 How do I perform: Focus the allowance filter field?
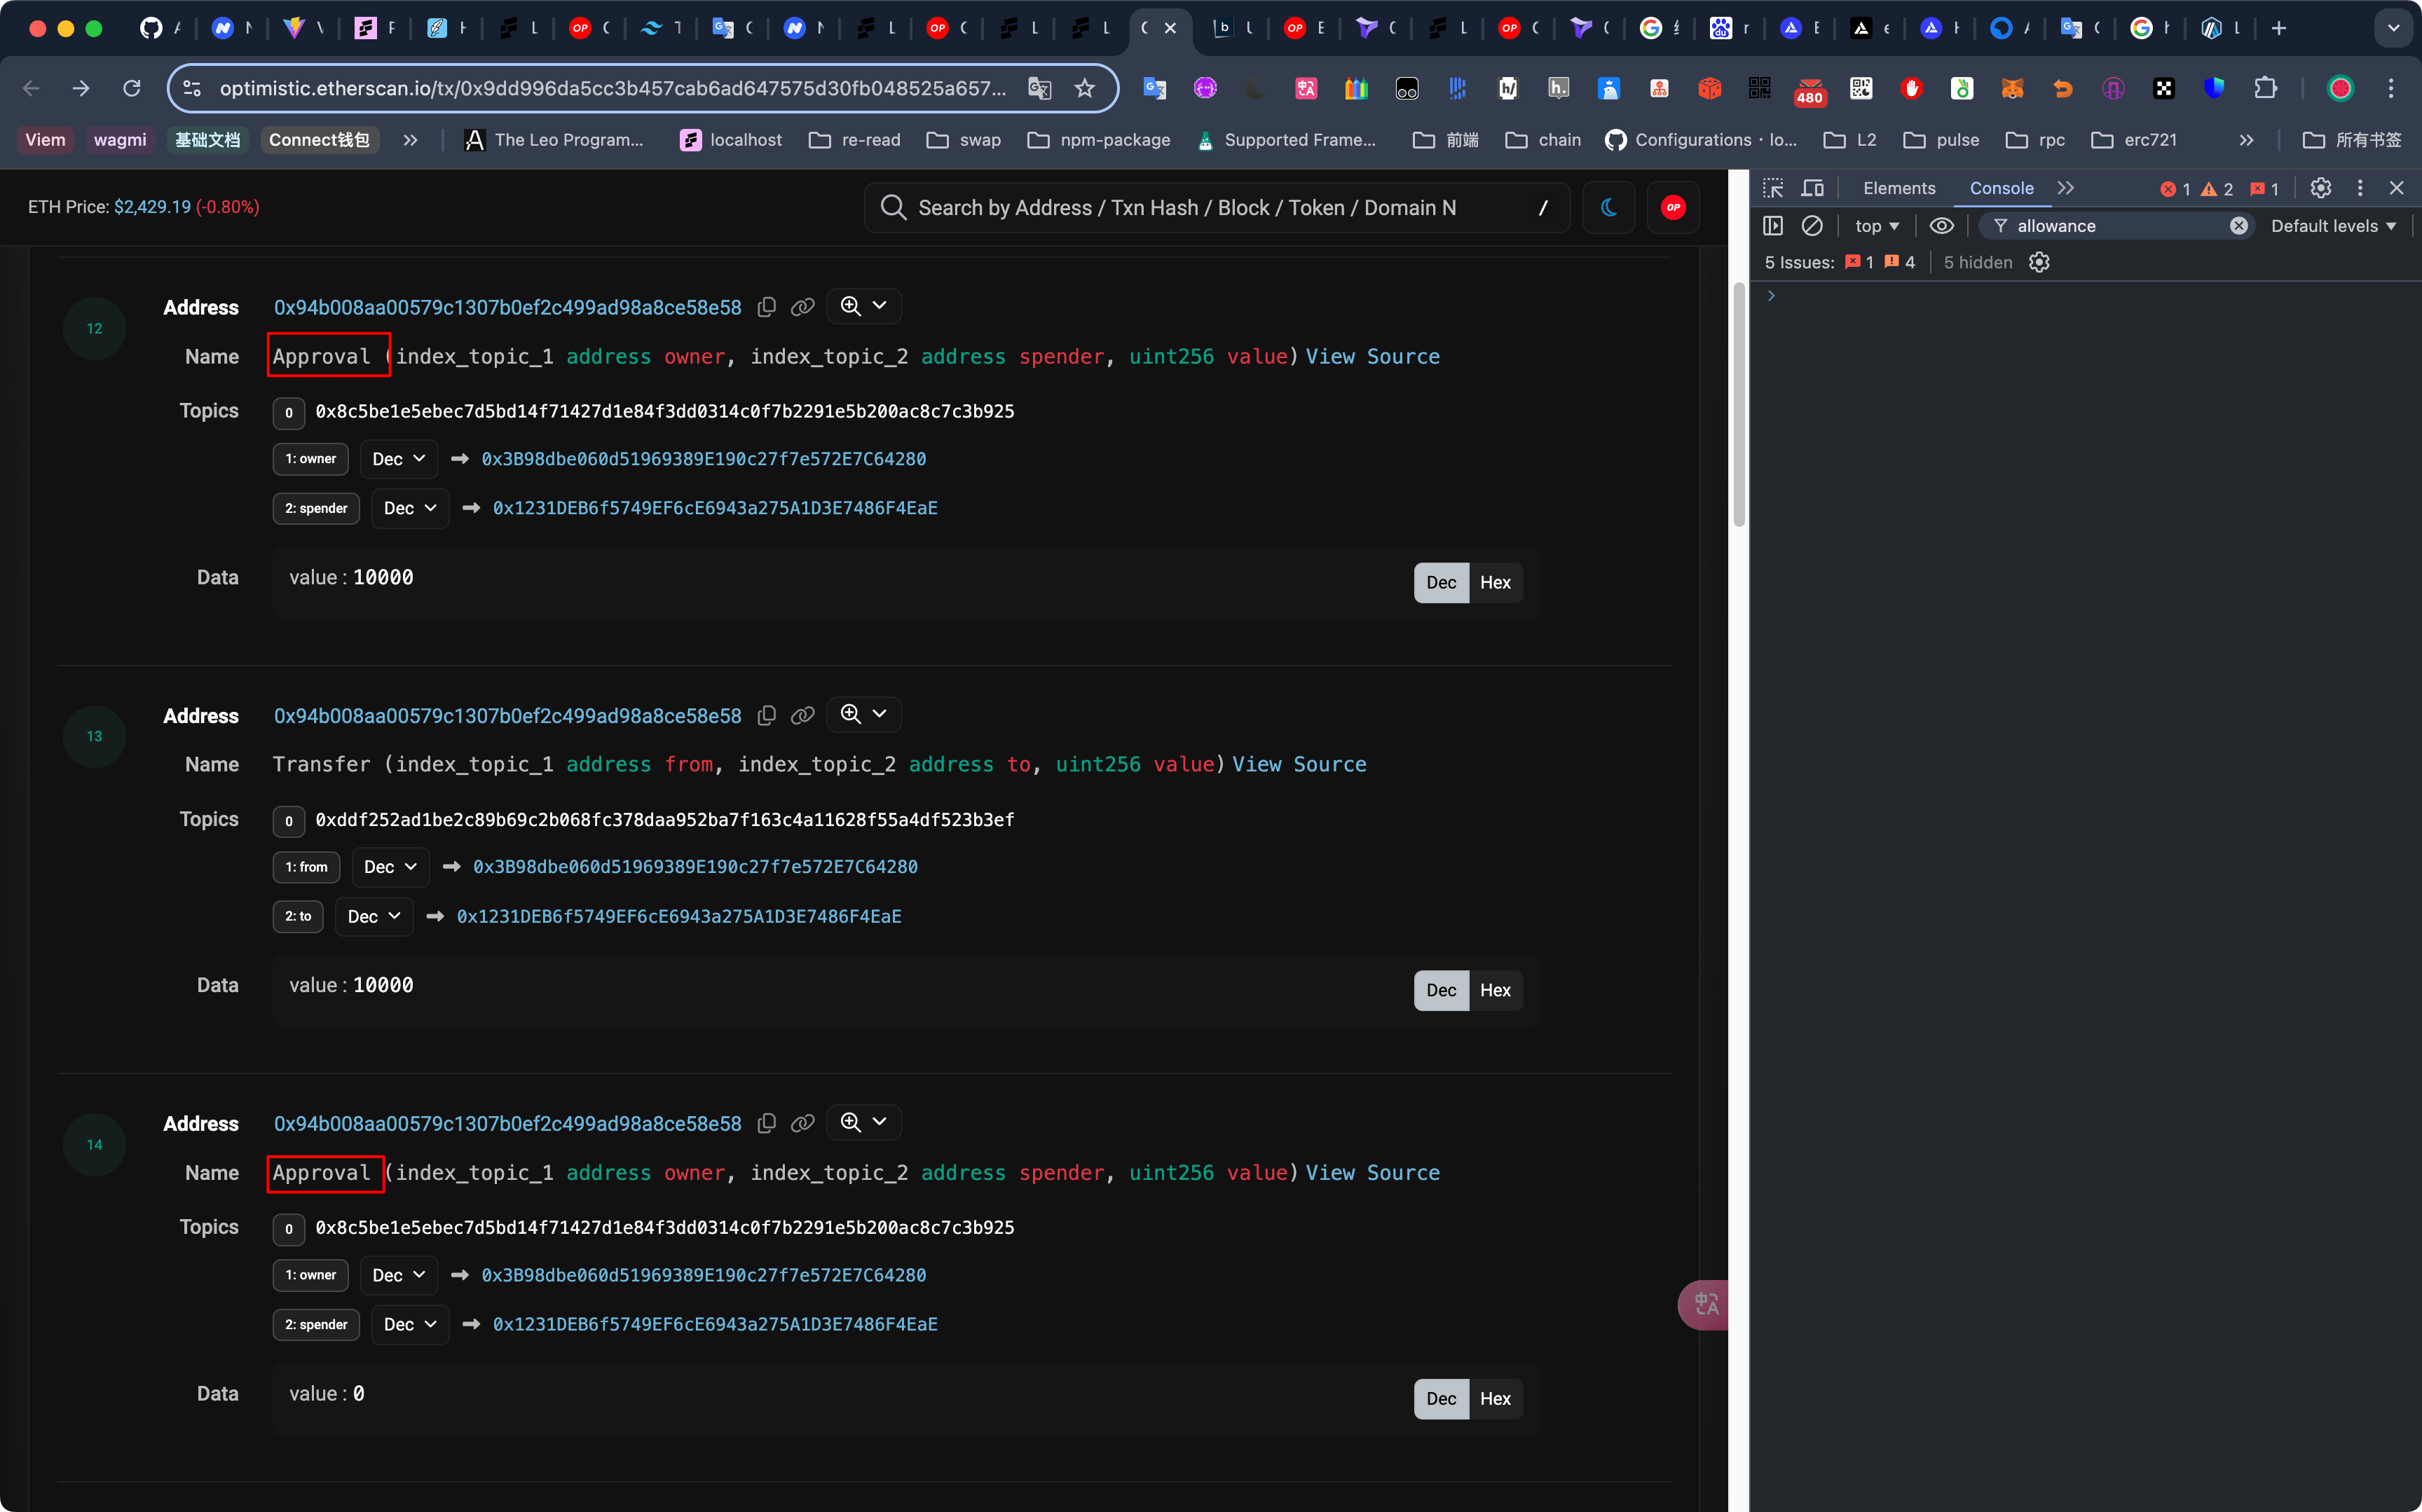pos(2117,226)
